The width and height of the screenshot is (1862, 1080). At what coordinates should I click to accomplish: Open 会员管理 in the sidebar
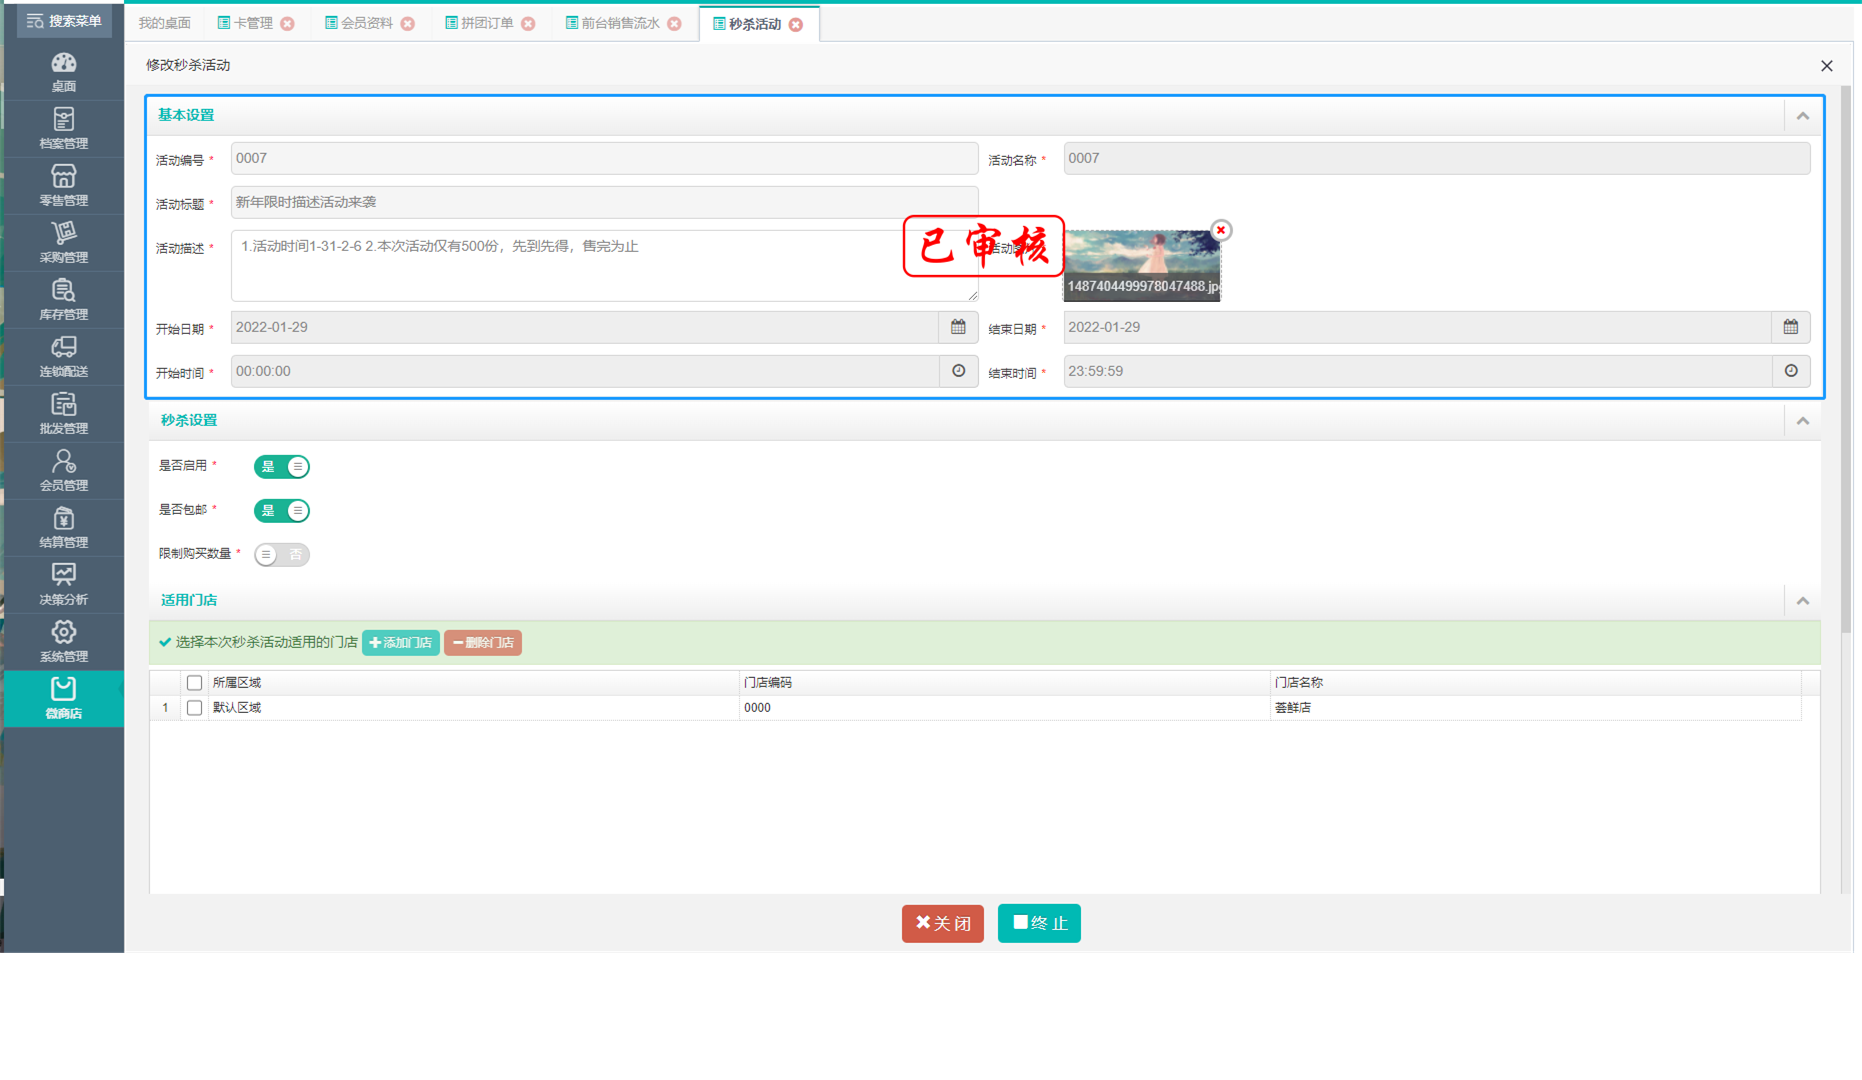63,470
